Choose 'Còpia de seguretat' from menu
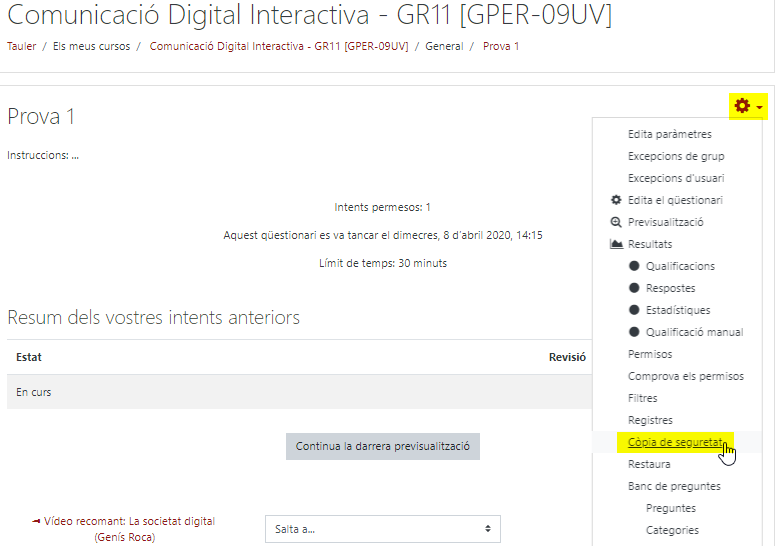This screenshot has height=546, width=775. pos(675,442)
